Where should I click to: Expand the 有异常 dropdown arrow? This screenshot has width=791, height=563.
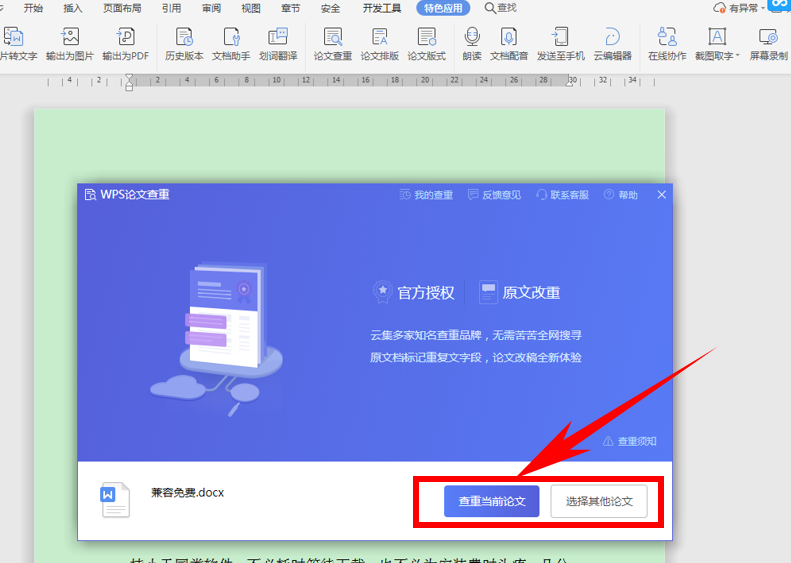(763, 8)
